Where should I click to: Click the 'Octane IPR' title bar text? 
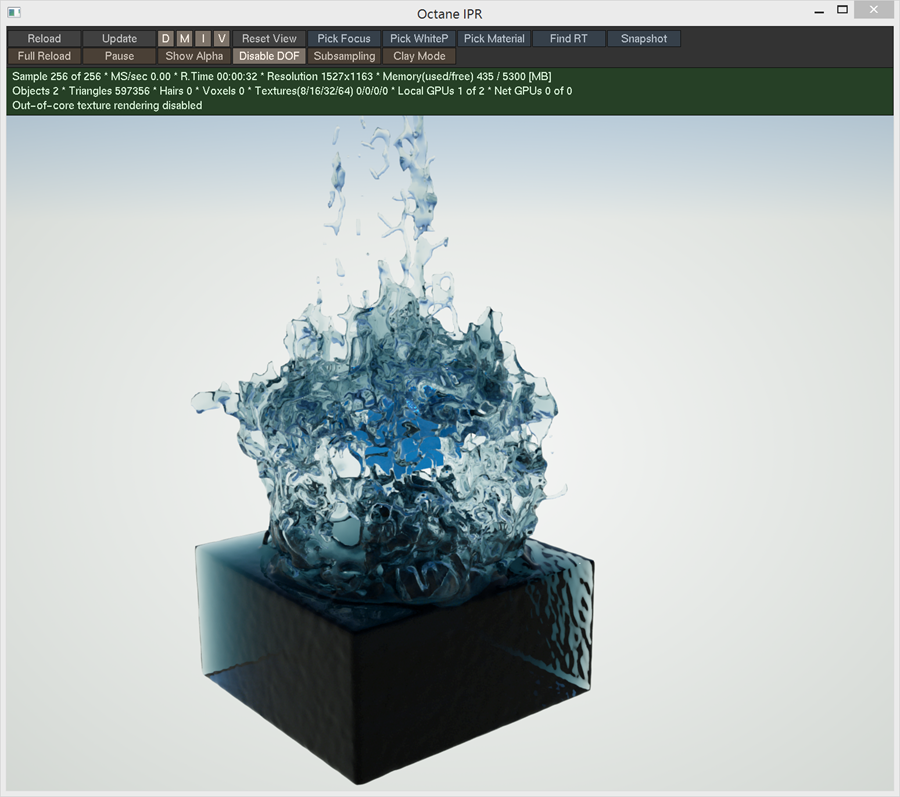[x=449, y=14]
